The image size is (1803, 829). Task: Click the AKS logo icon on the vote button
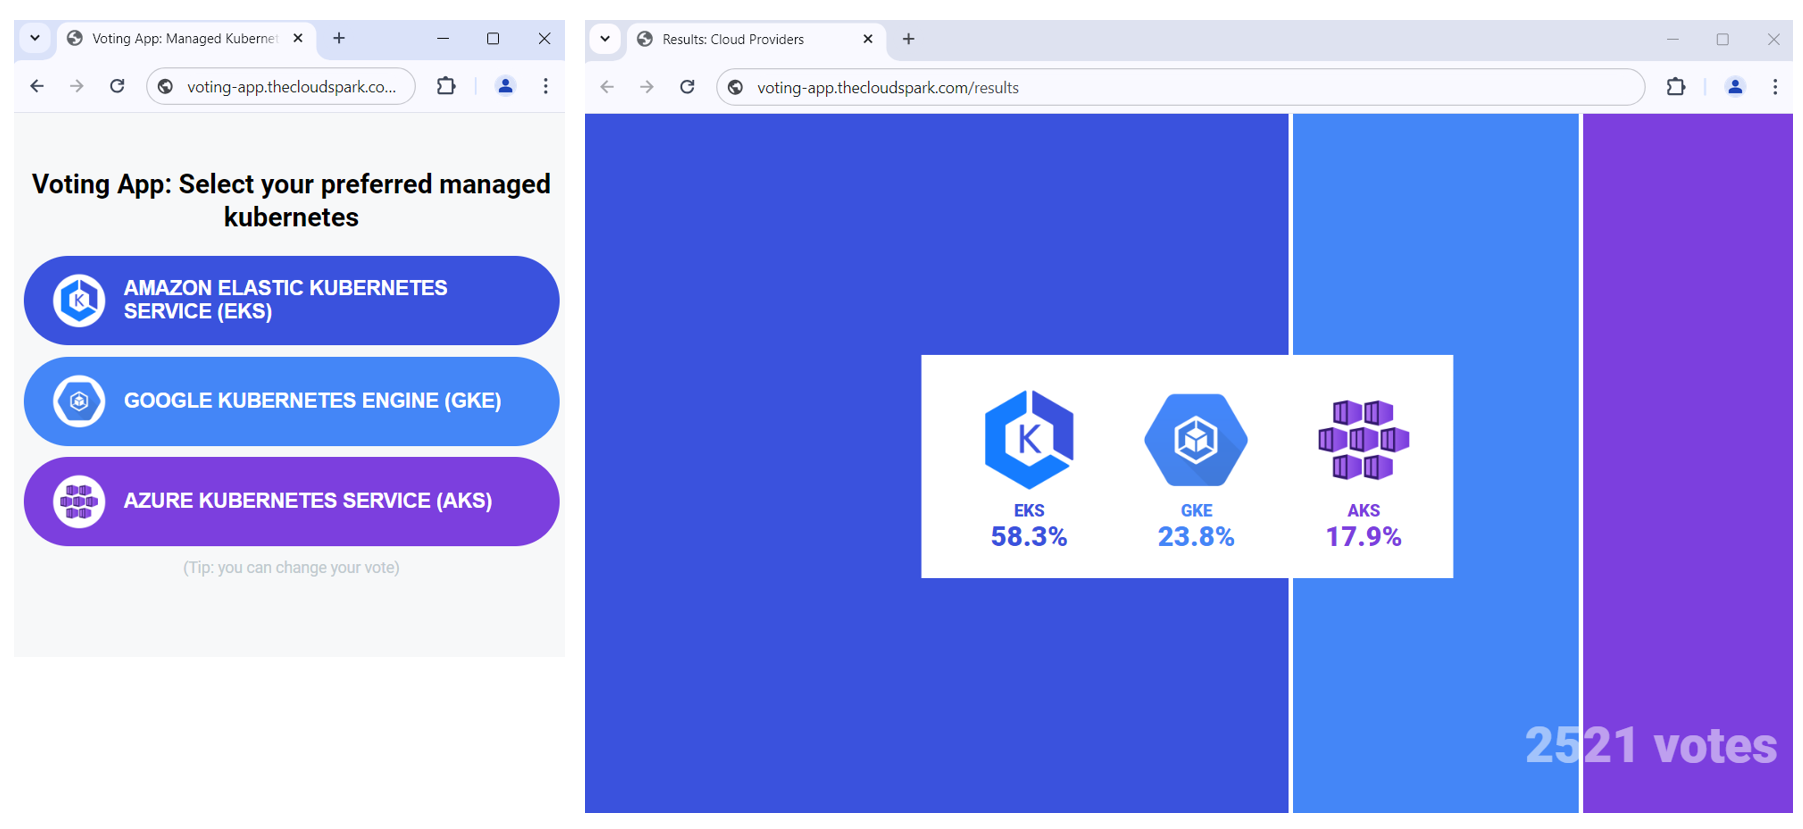[x=79, y=501]
